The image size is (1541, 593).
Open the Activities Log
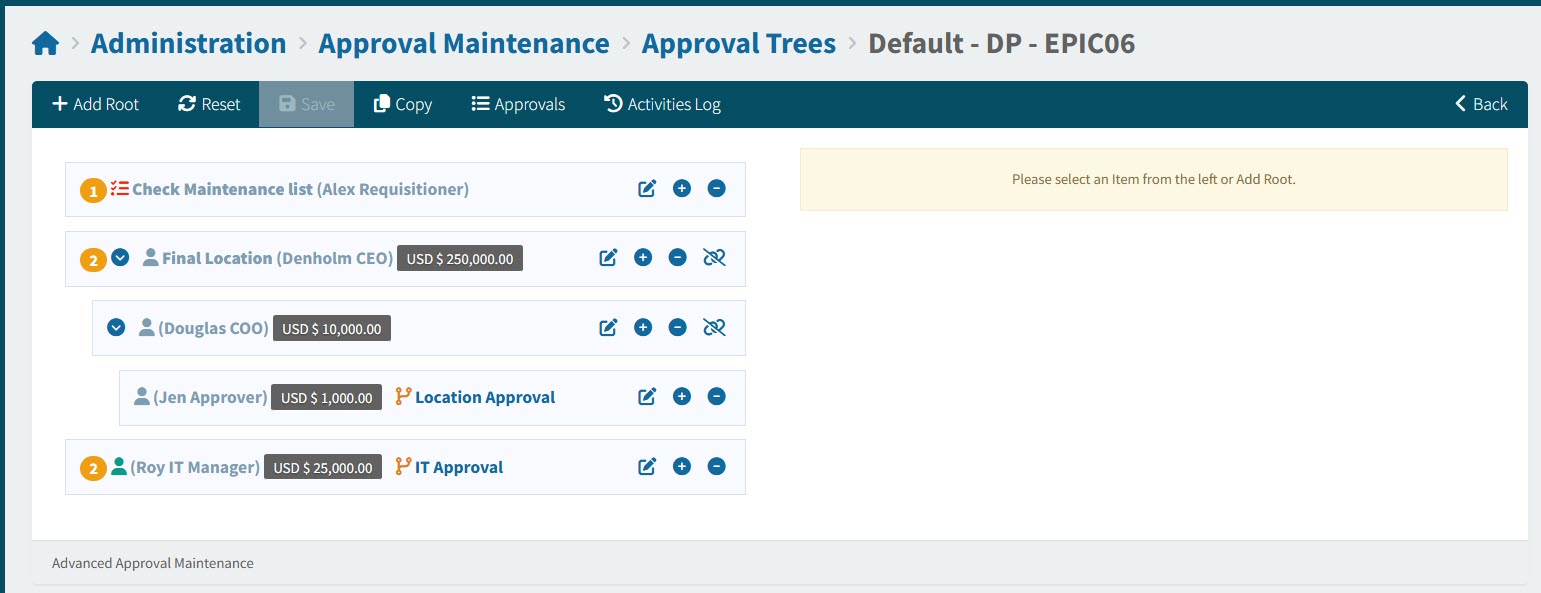[662, 103]
